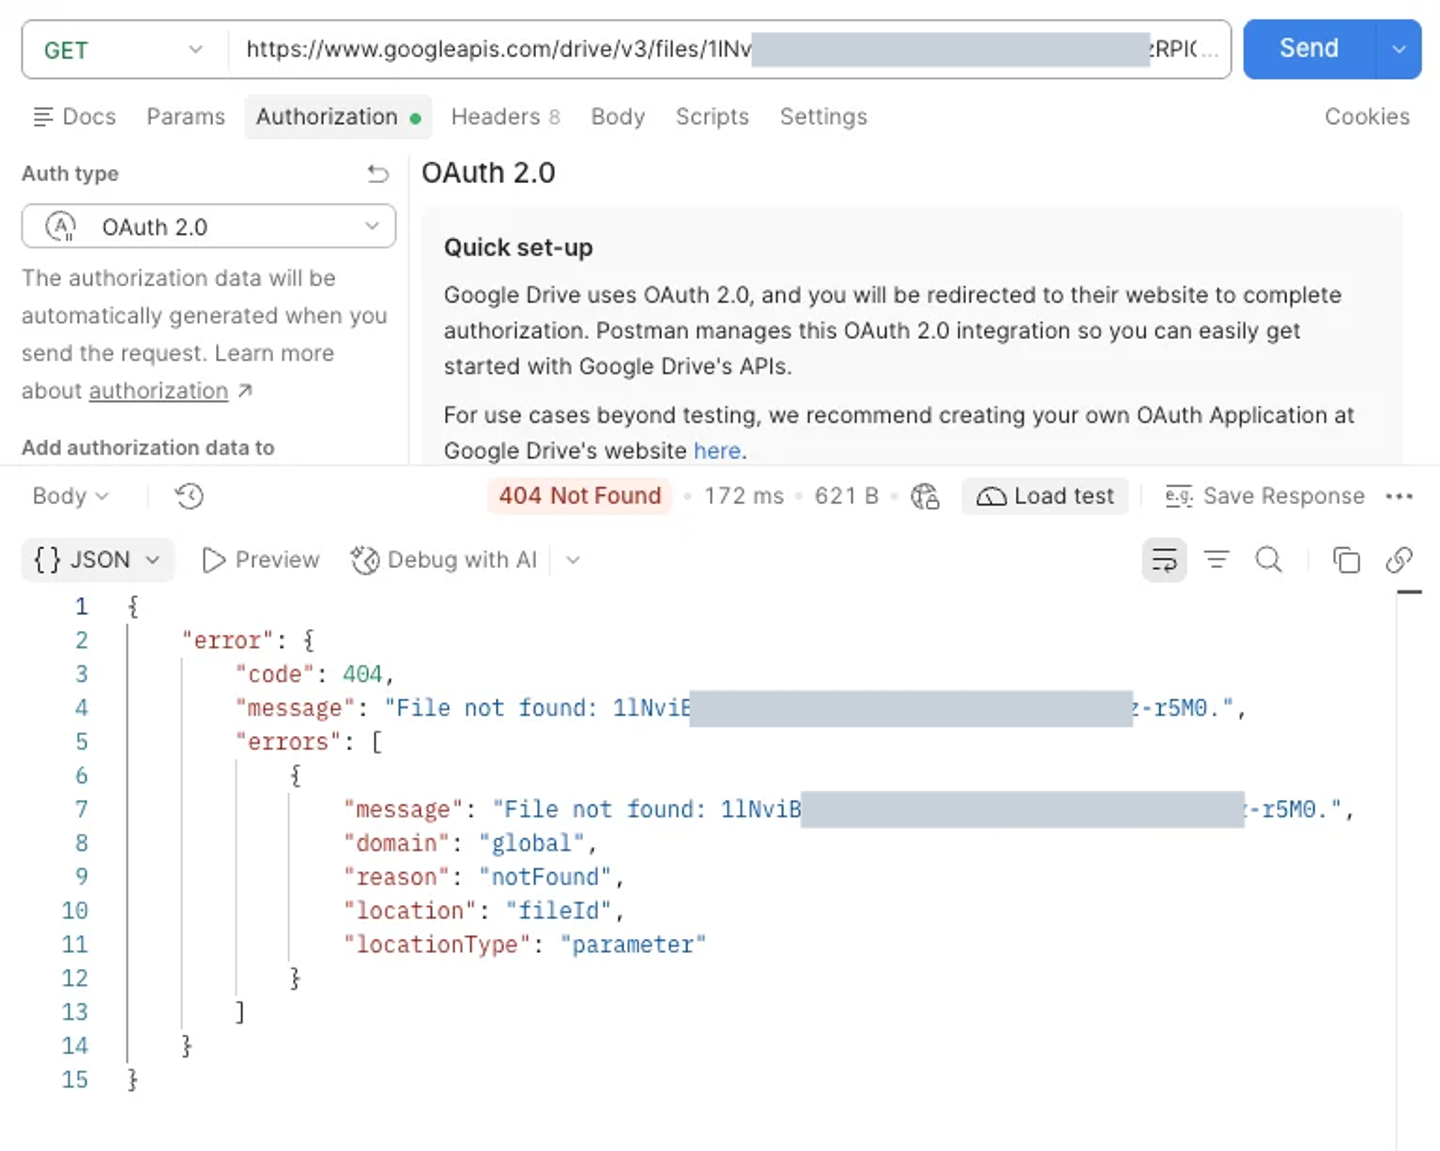Open the response search magnifier icon
Viewport: 1440px width, 1151px height.
coord(1268,560)
